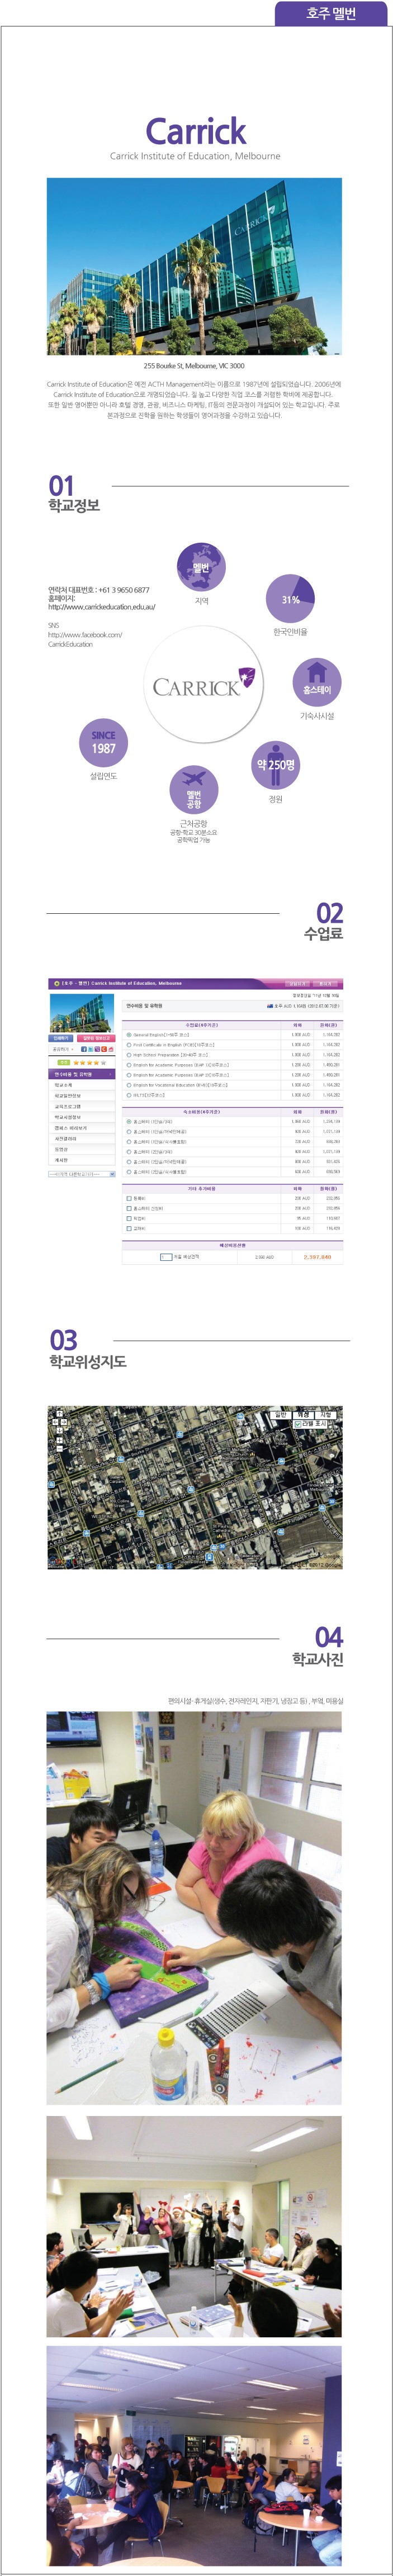Click the 01 학교정보 section heading

pyautogui.click(x=74, y=494)
